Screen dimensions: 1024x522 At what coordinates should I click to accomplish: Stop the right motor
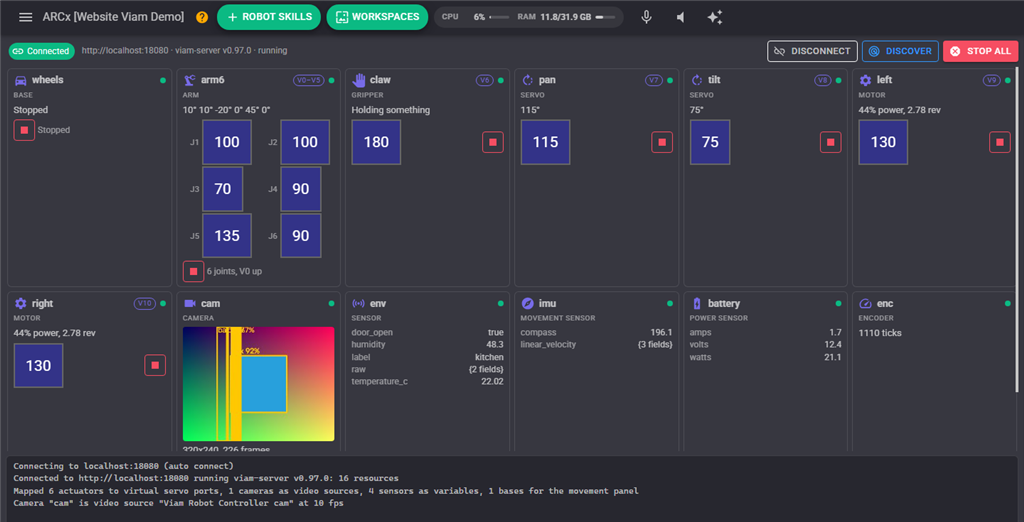tap(155, 365)
